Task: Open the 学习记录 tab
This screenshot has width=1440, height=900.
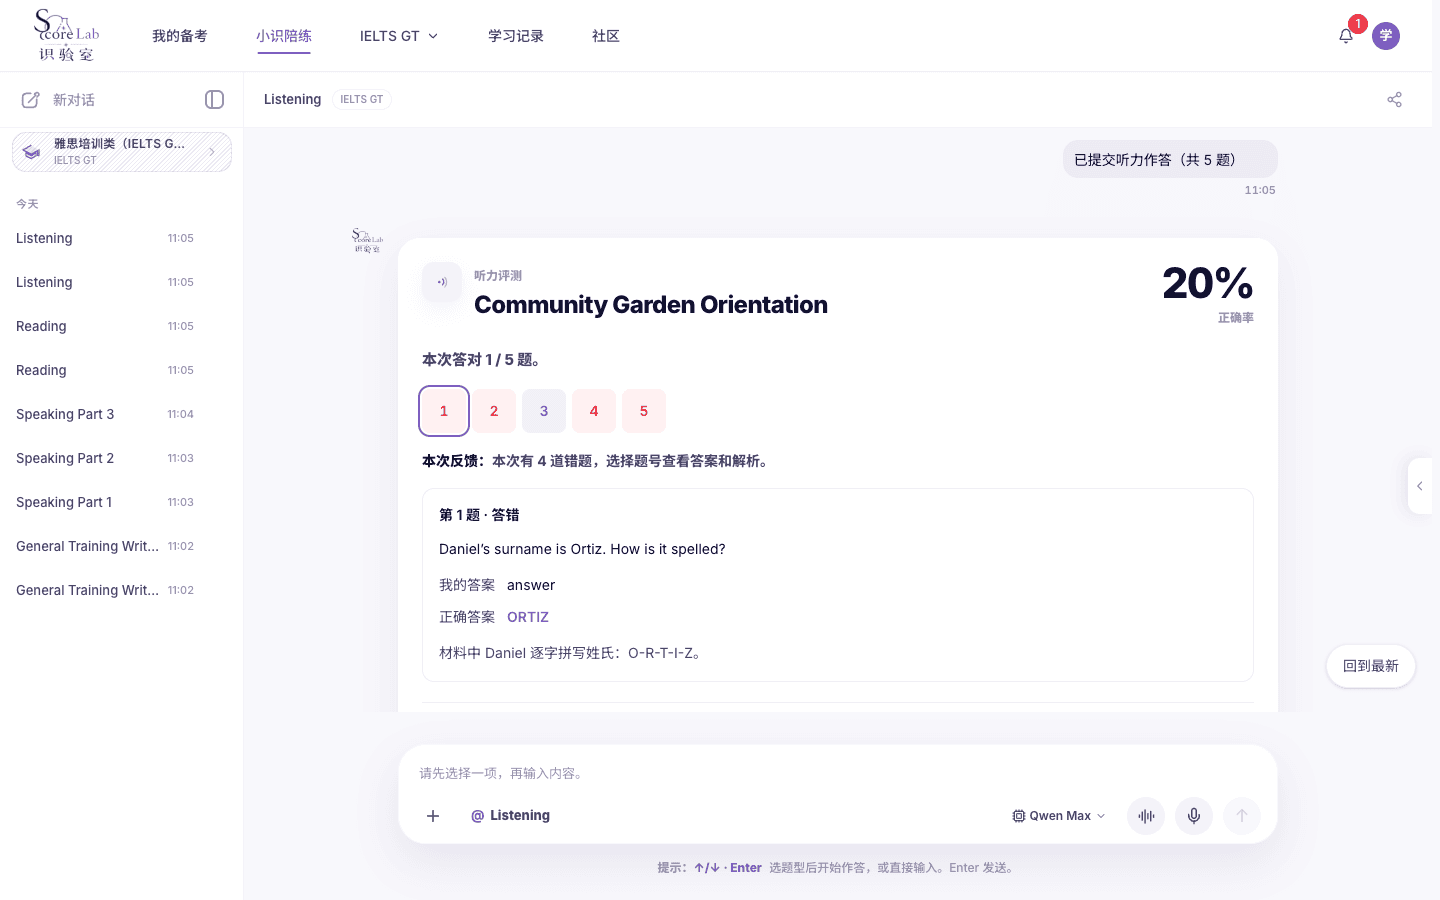Action: [516, 36]
